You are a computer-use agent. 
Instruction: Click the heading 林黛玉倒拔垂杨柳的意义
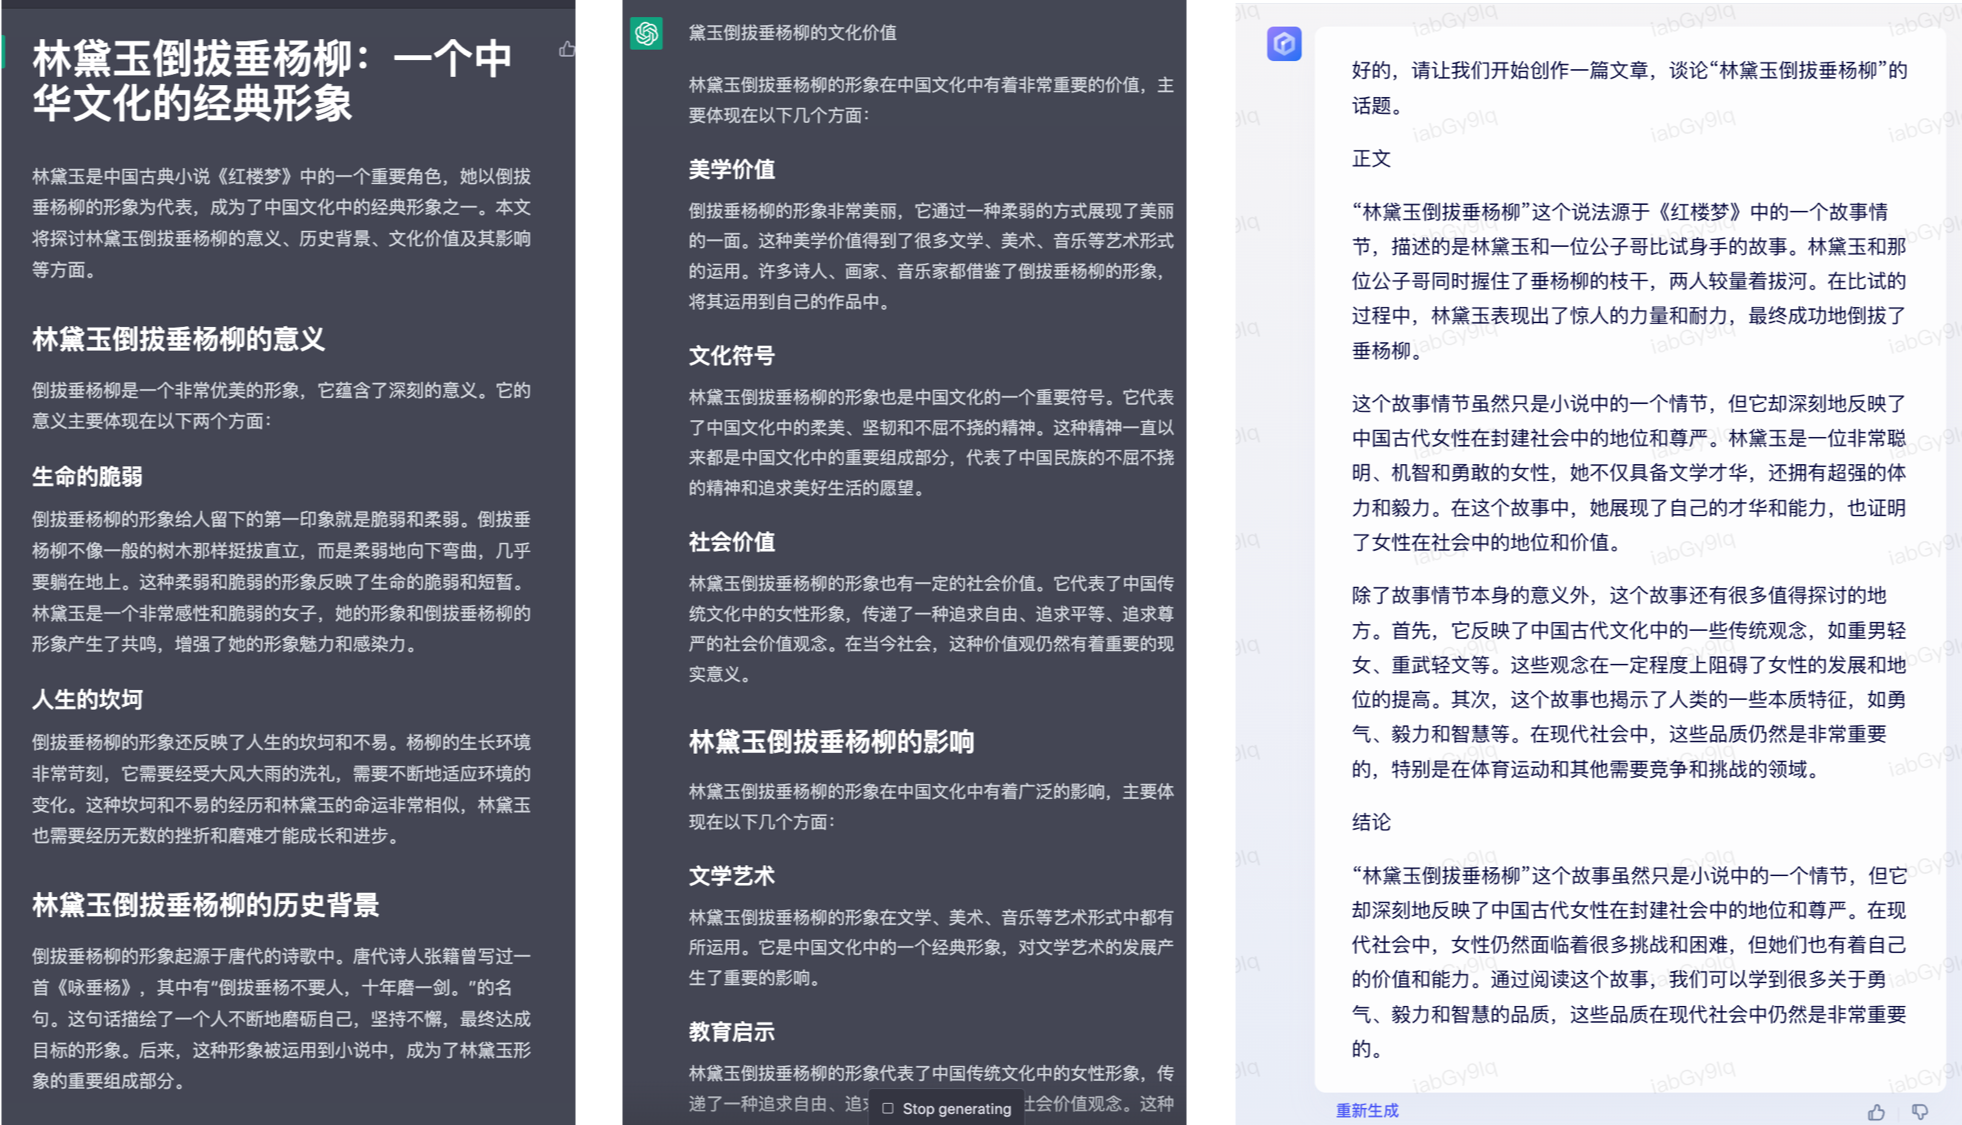click(178, 339)
